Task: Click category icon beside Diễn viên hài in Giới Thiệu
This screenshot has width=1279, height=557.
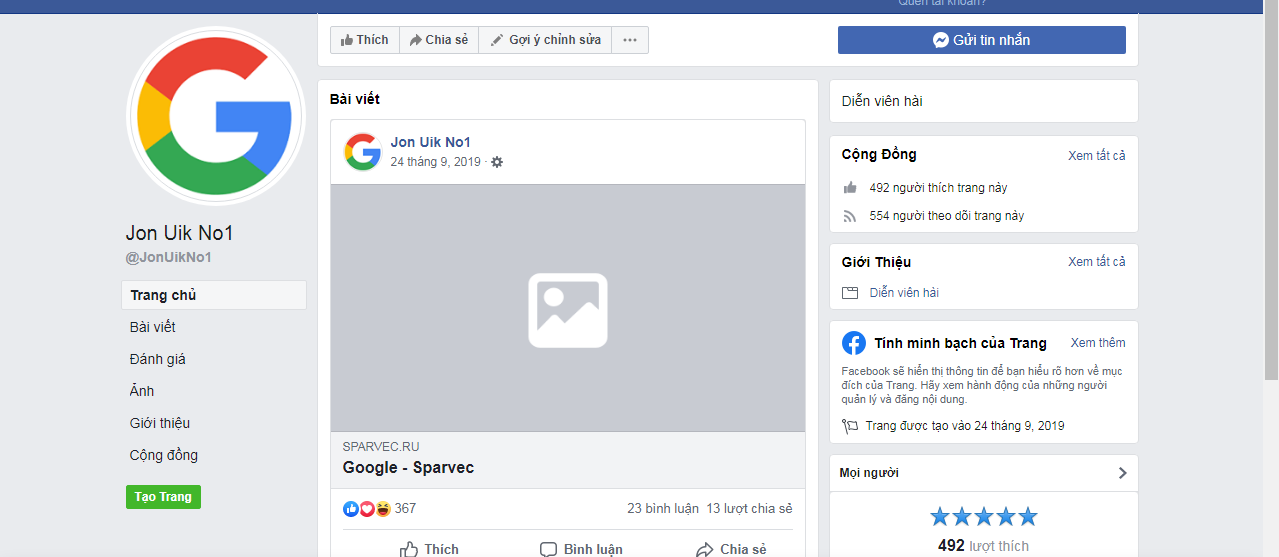Action: pyautogui.click(x=850, y=293)
